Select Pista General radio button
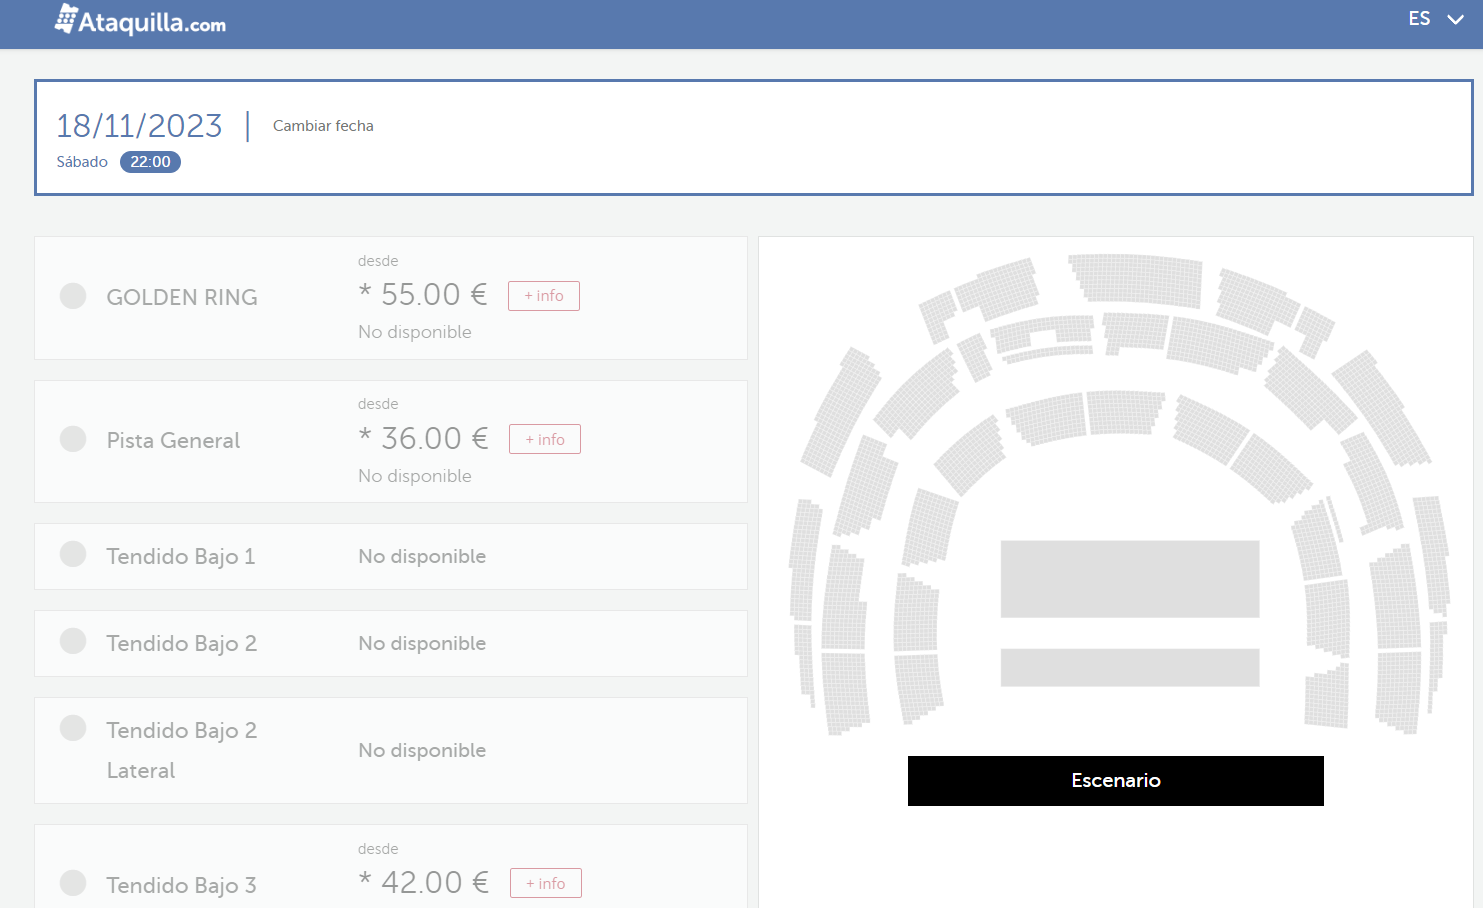 pos(73,439)
